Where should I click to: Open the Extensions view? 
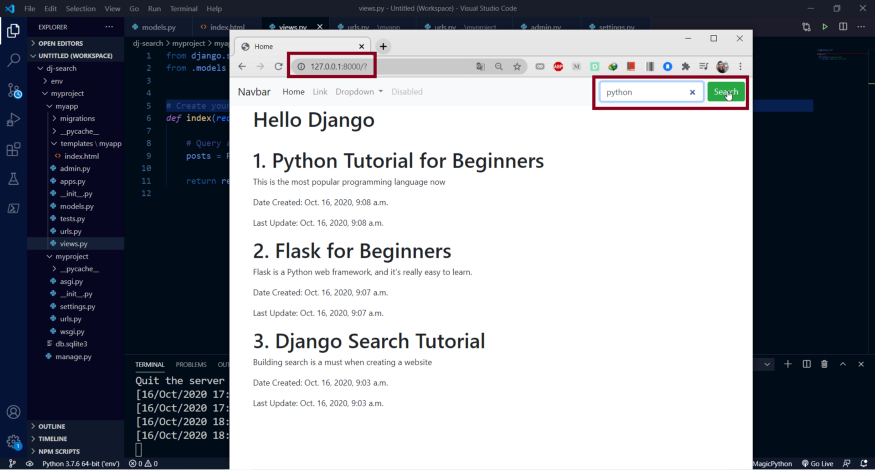coord(13,149)
